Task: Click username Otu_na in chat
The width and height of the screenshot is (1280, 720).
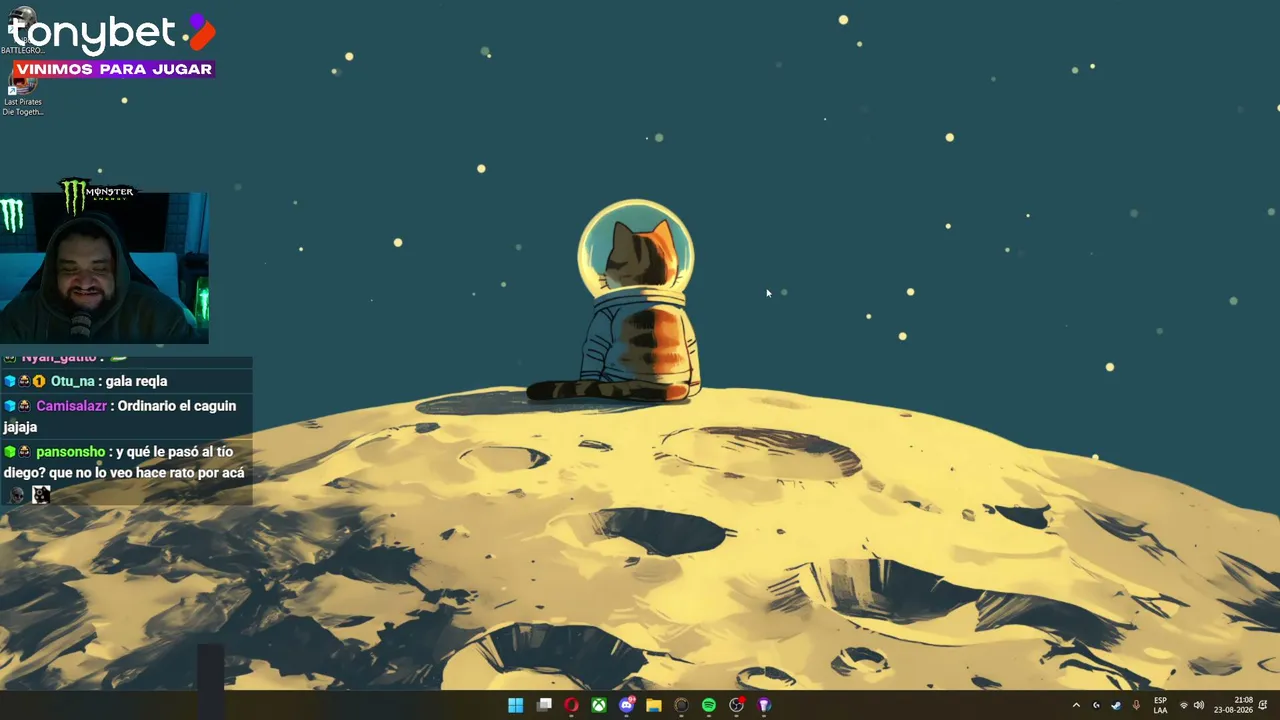Action: (x=72, y=381)
